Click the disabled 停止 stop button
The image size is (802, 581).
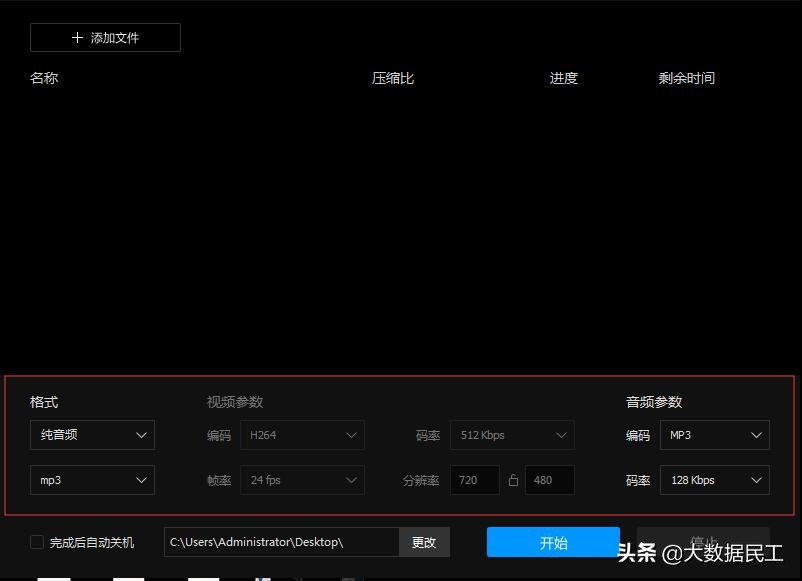tap(703, 542)
